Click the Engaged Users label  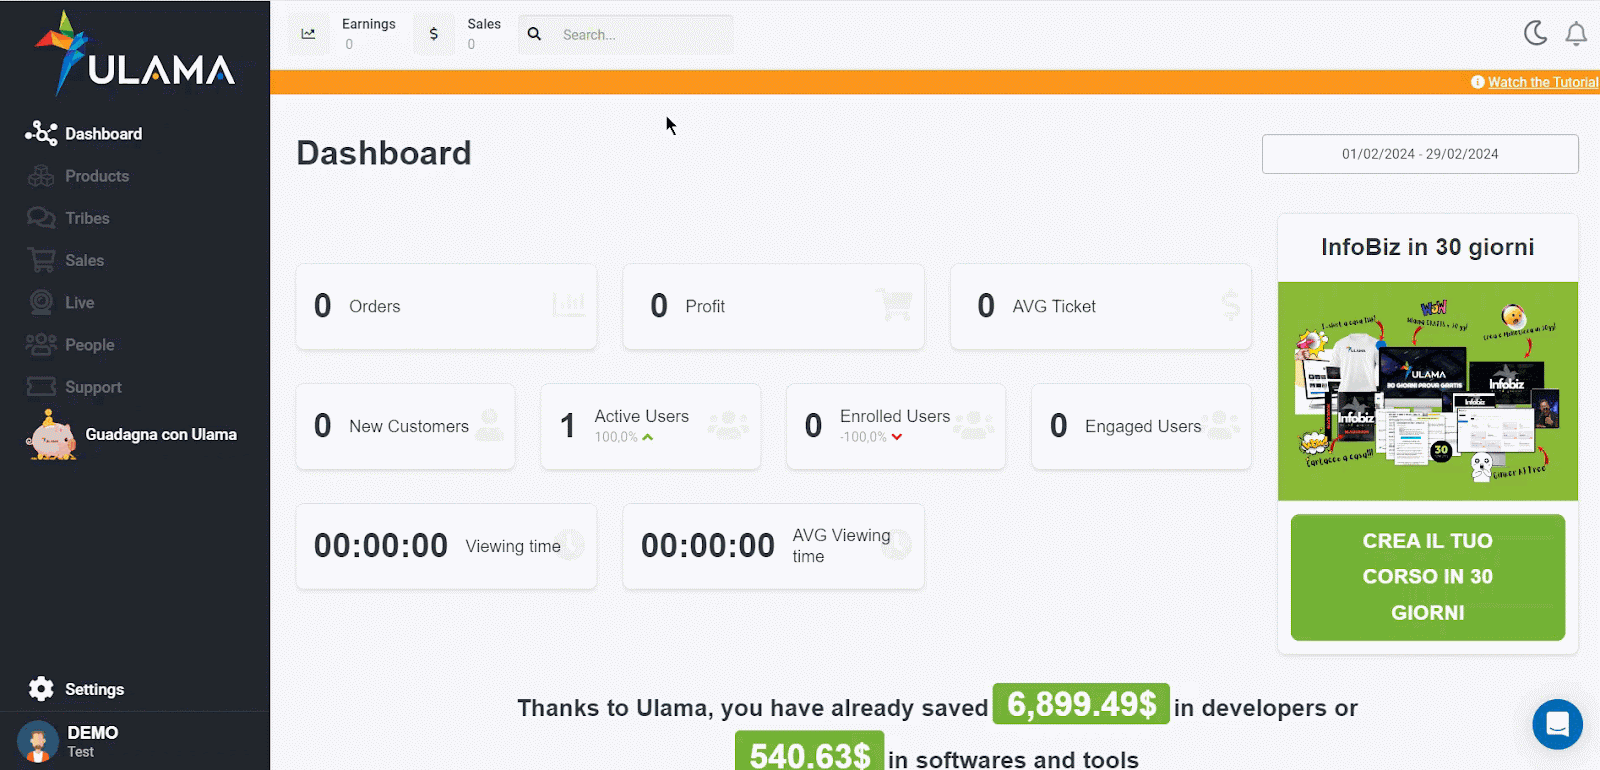coord(1143,426)
